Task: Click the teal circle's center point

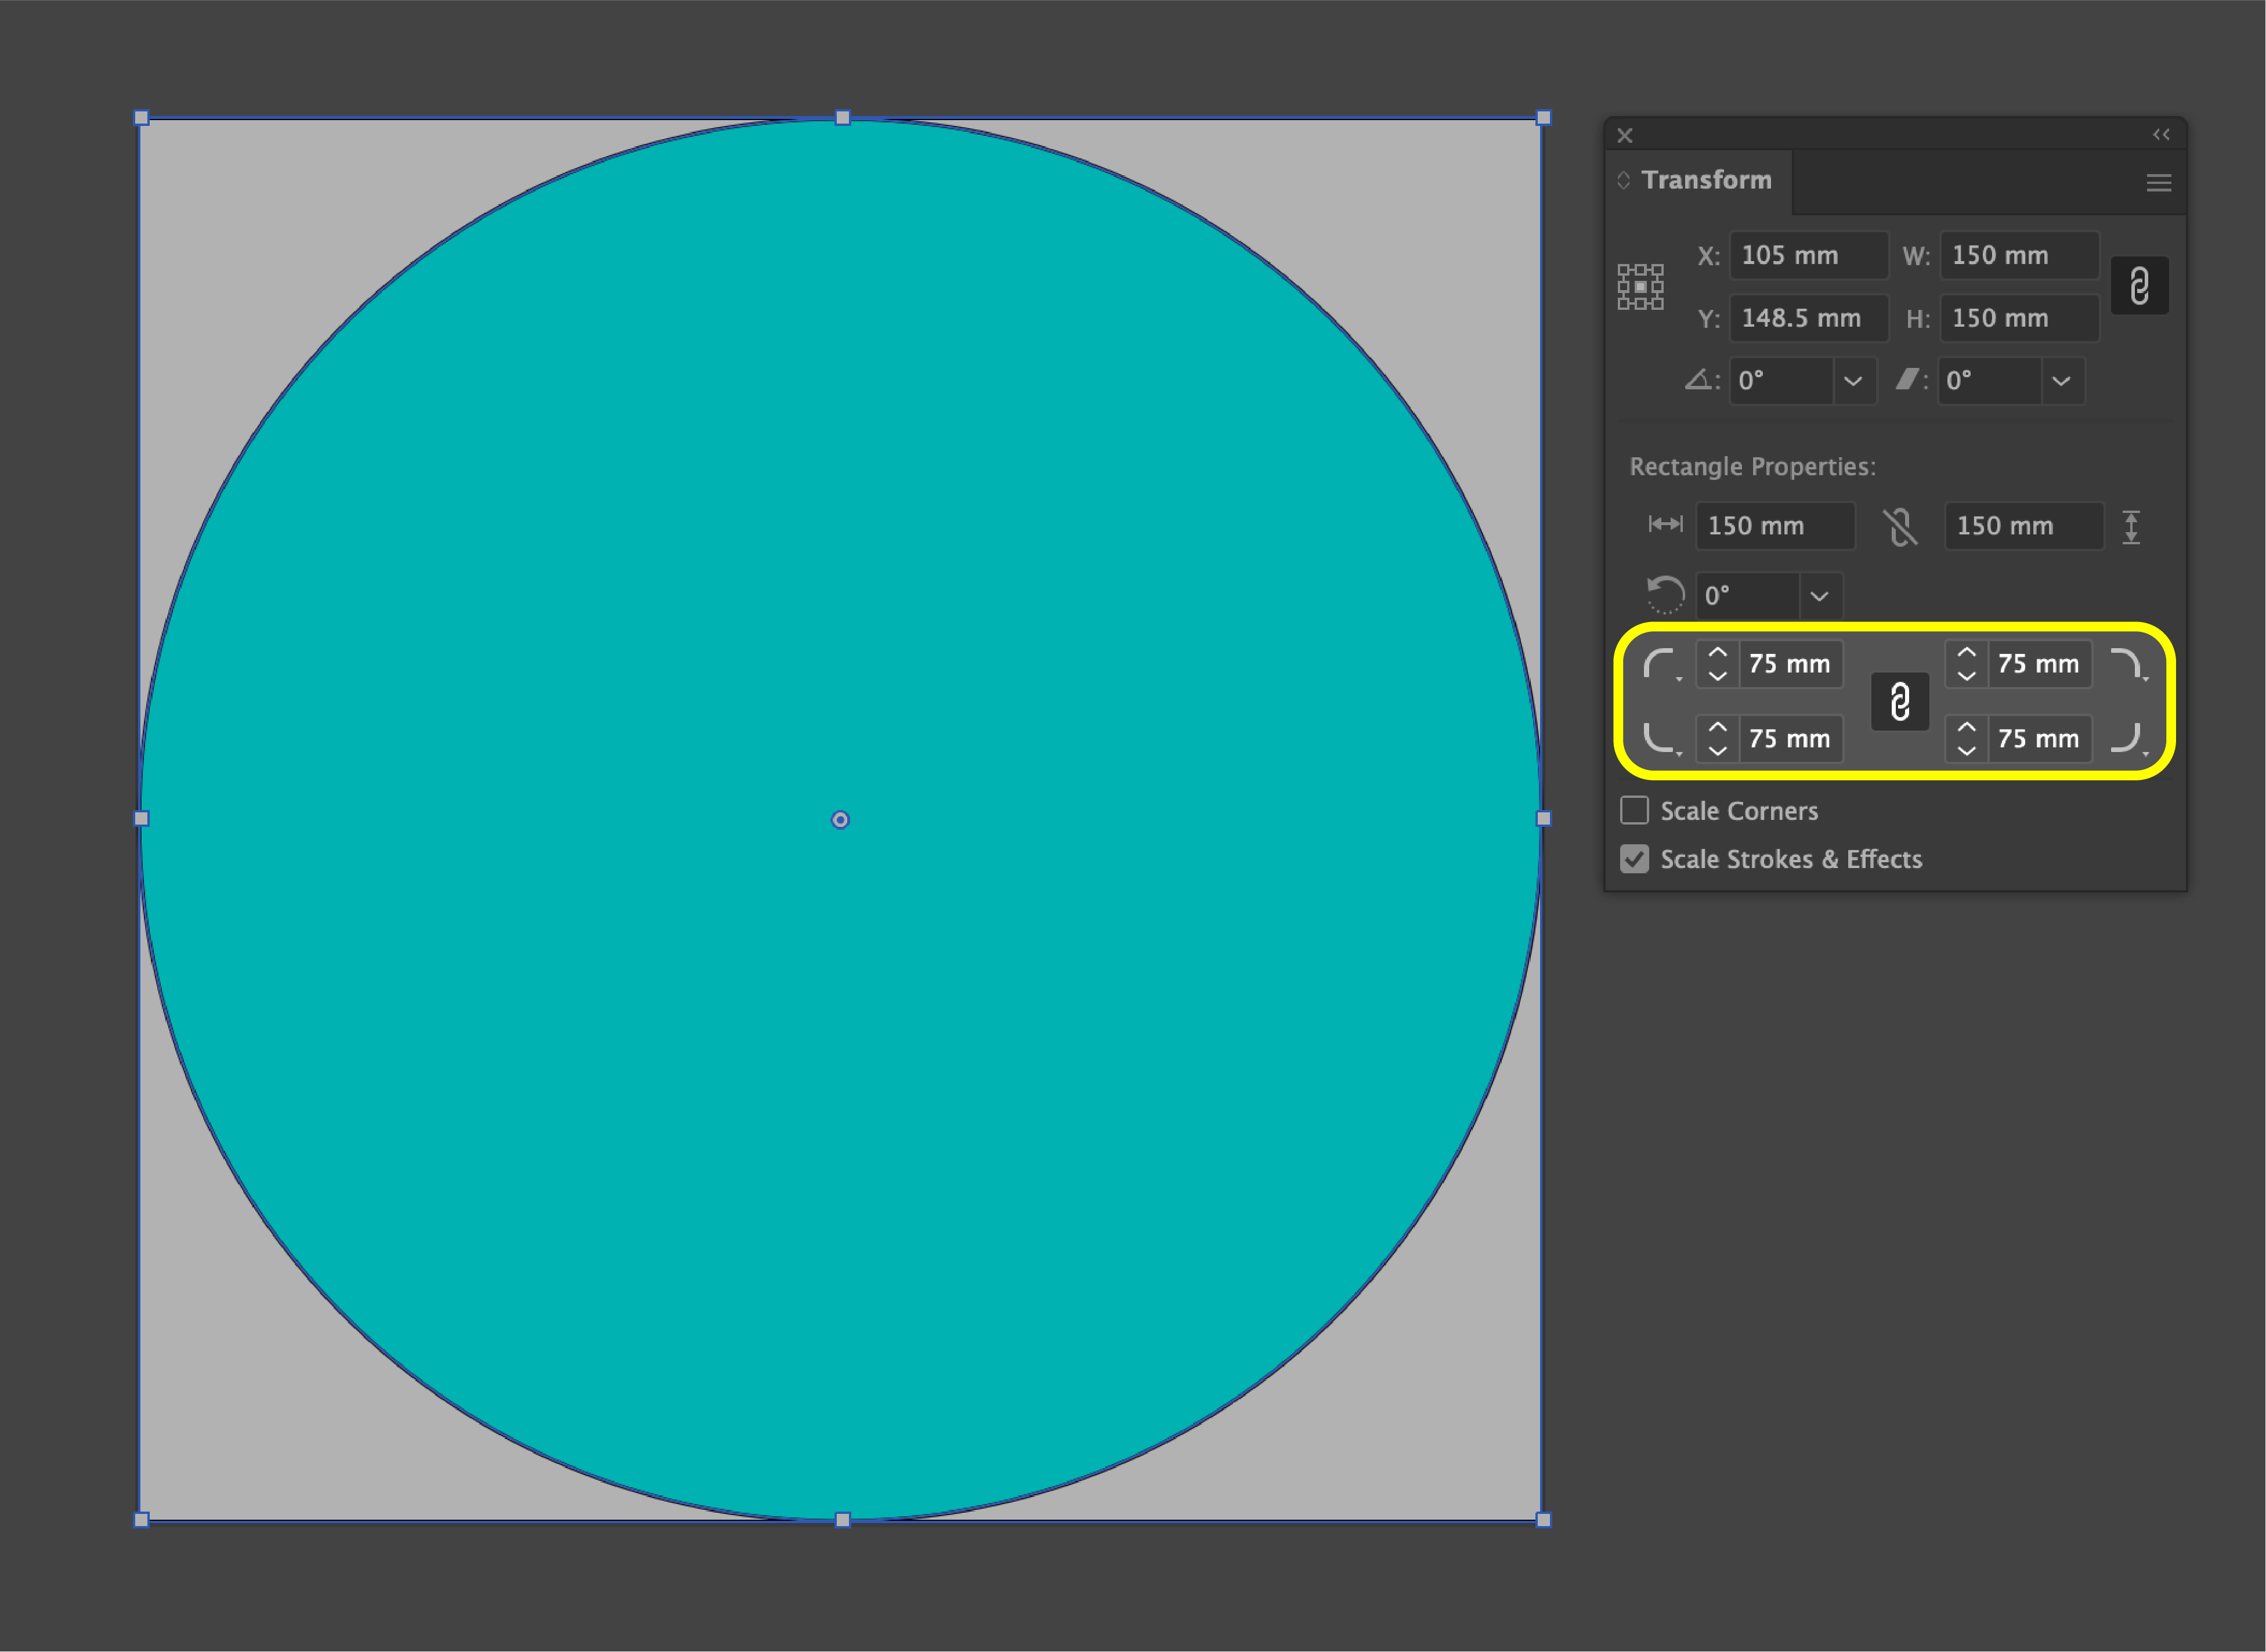Action: (840, 820)
